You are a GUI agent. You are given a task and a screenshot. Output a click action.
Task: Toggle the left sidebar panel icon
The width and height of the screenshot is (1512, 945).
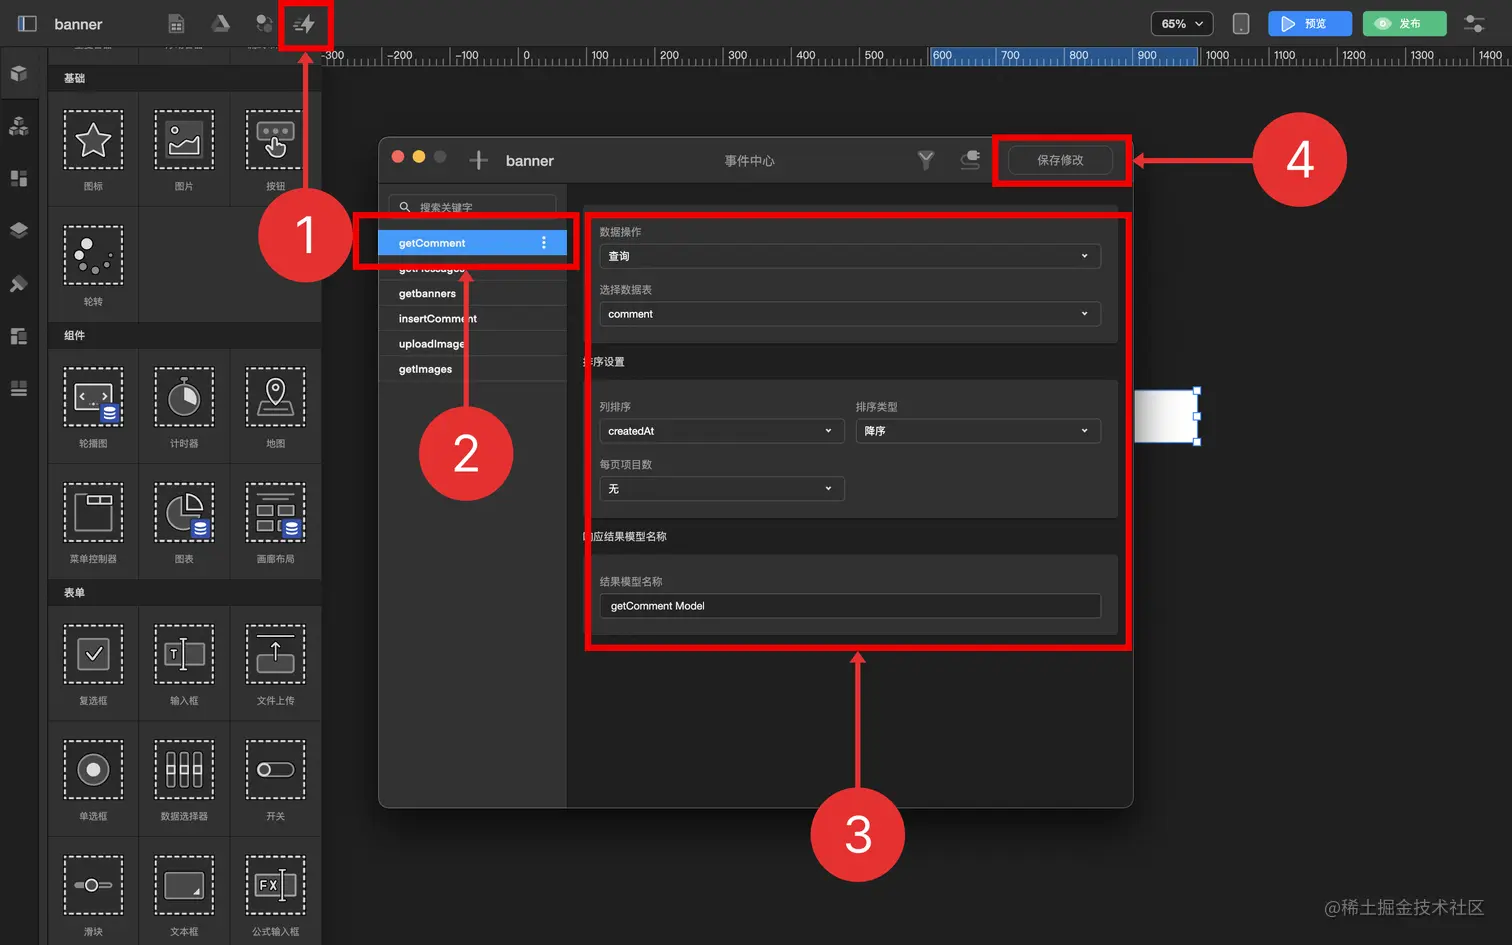(27, 24)
